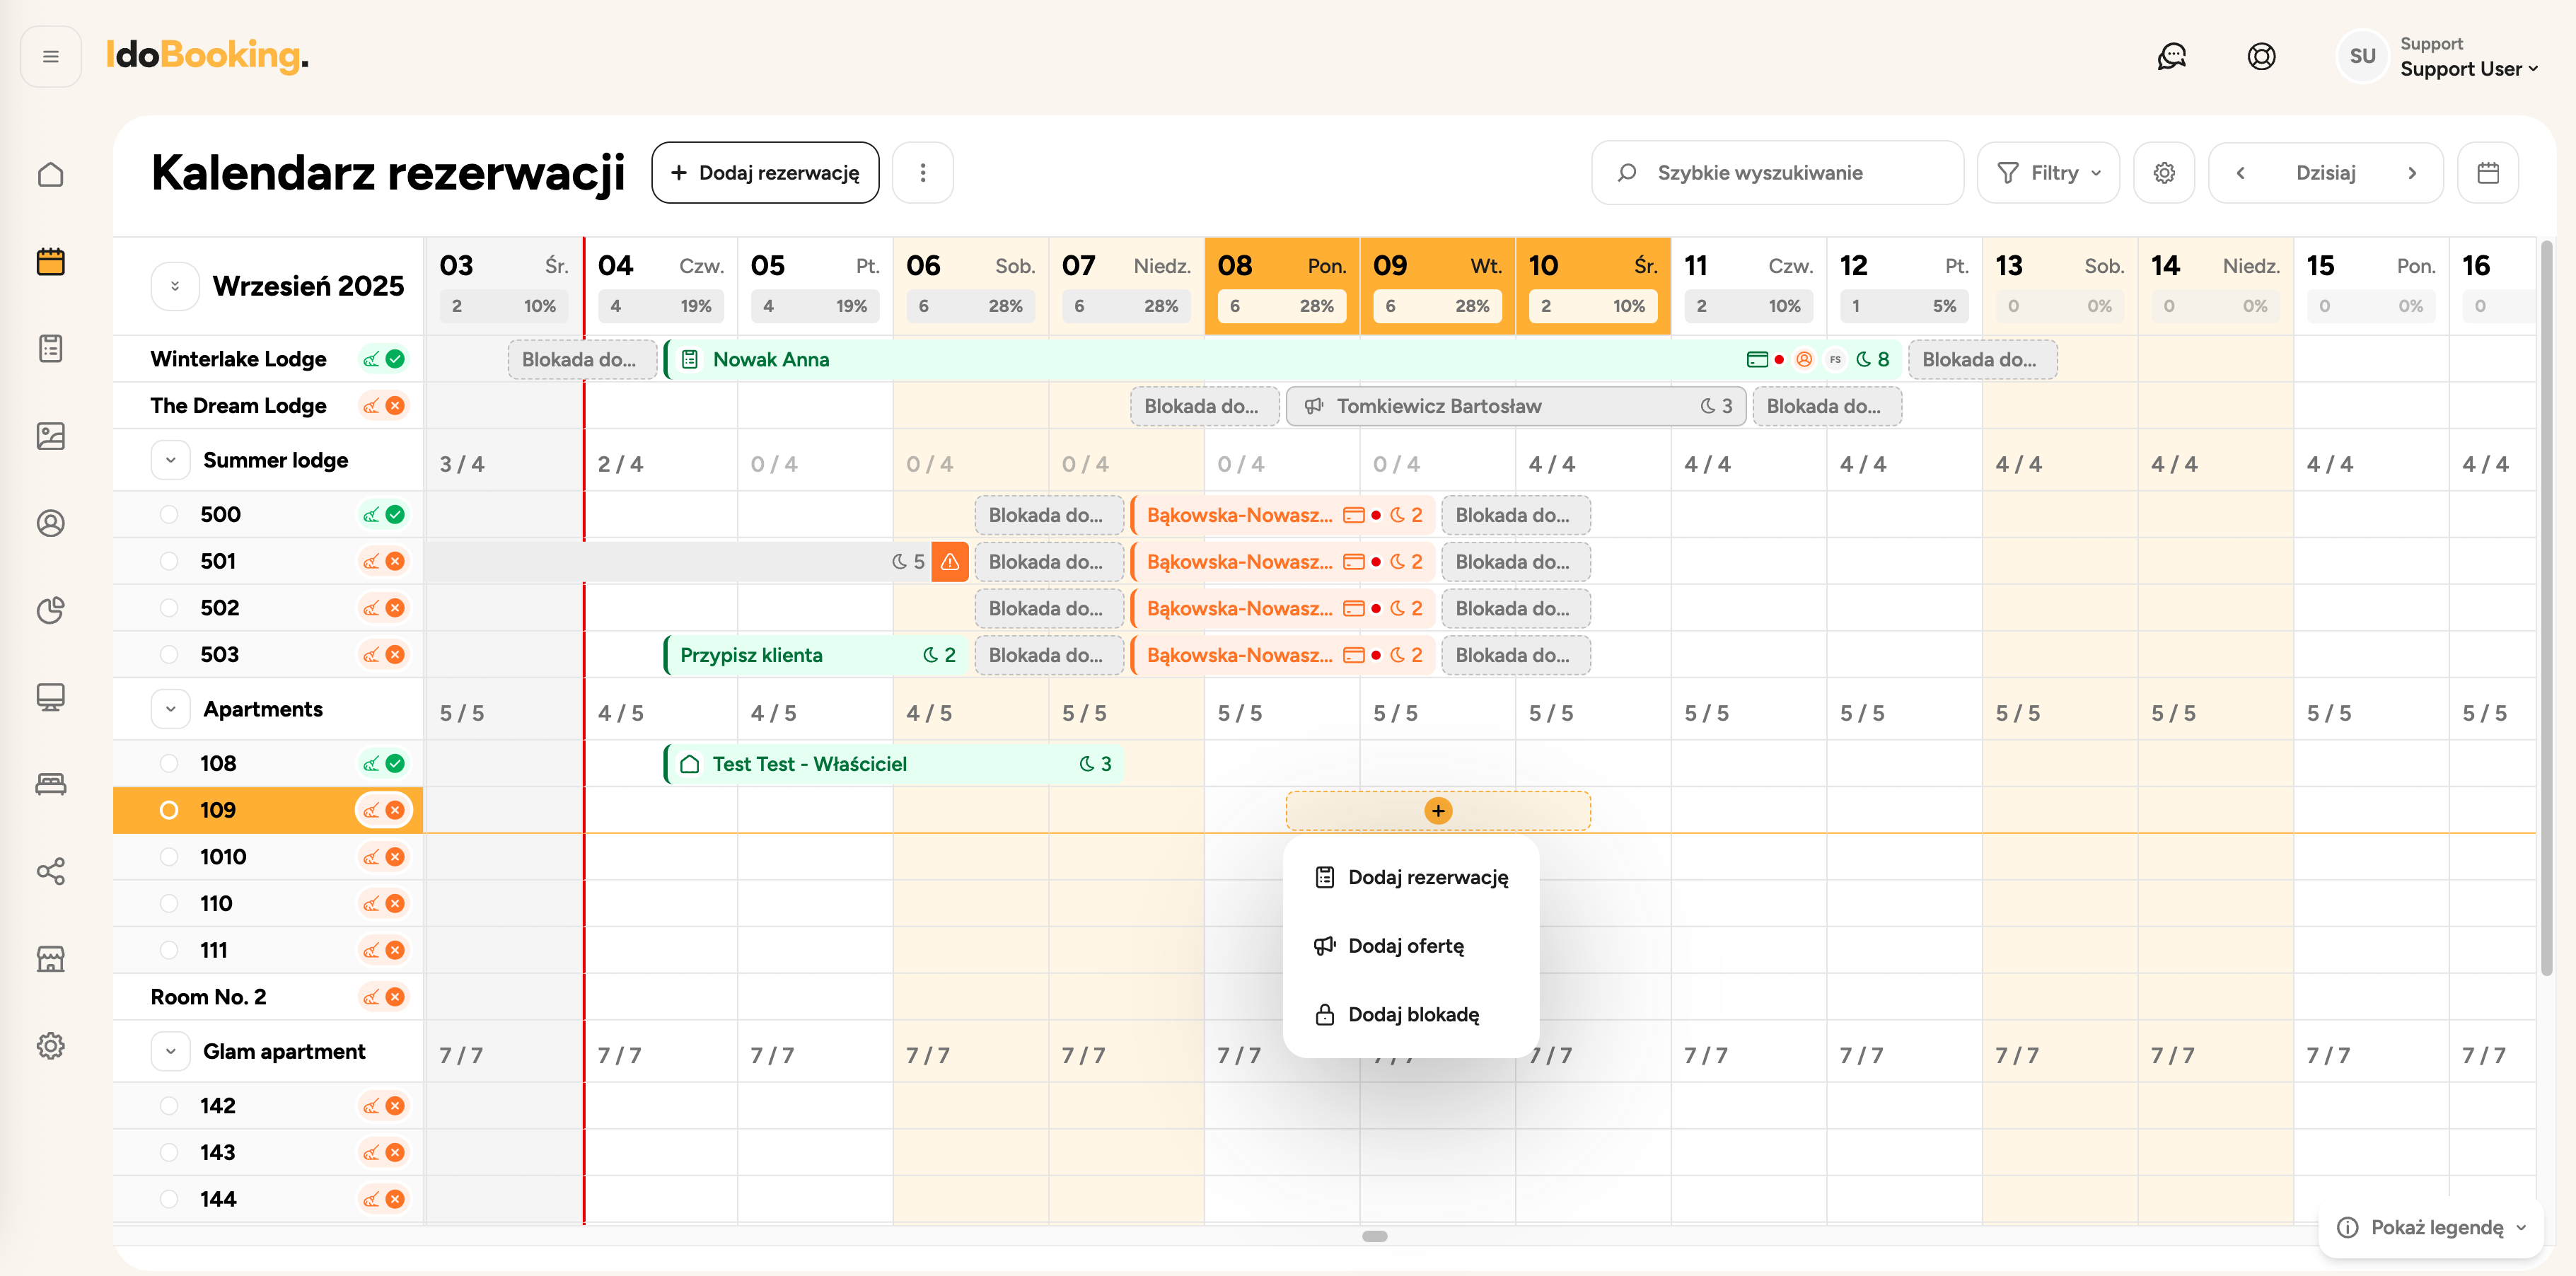Click the warning icon in row 501

(x=949, y=562)
